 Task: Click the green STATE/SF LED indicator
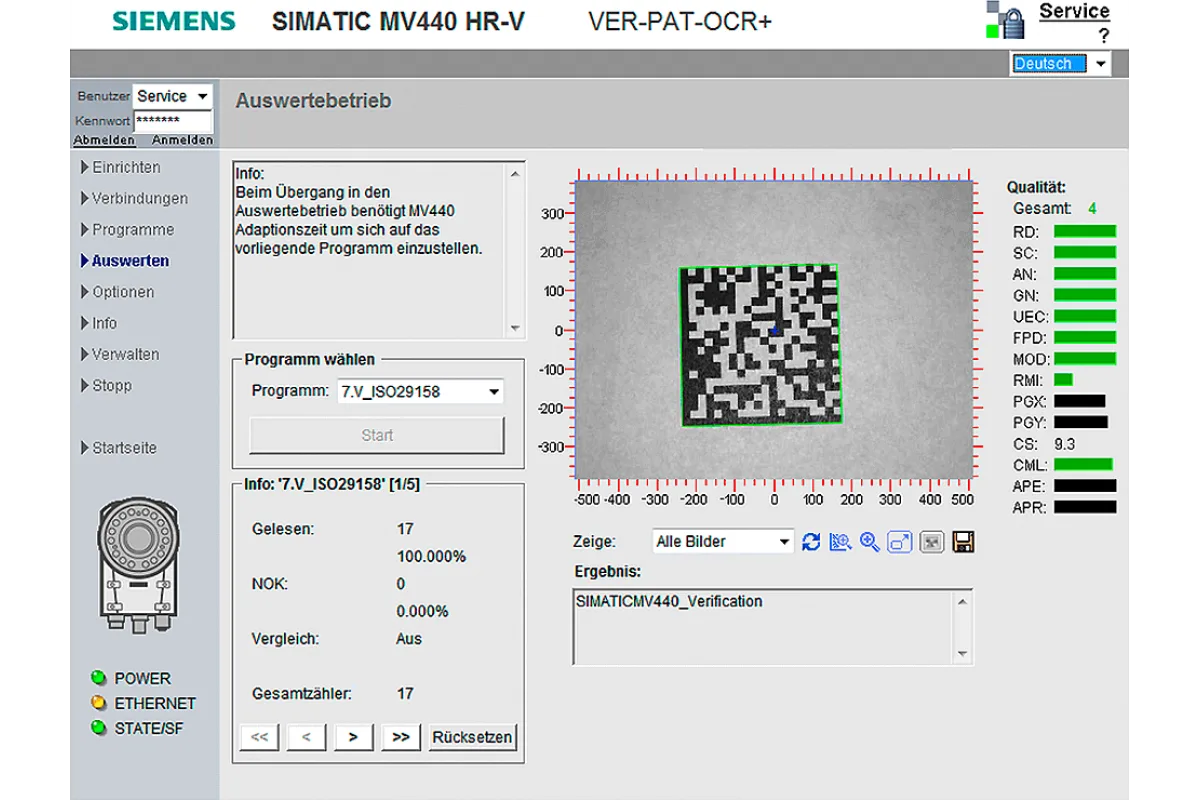pyautogui.click(x=98, y=728)
